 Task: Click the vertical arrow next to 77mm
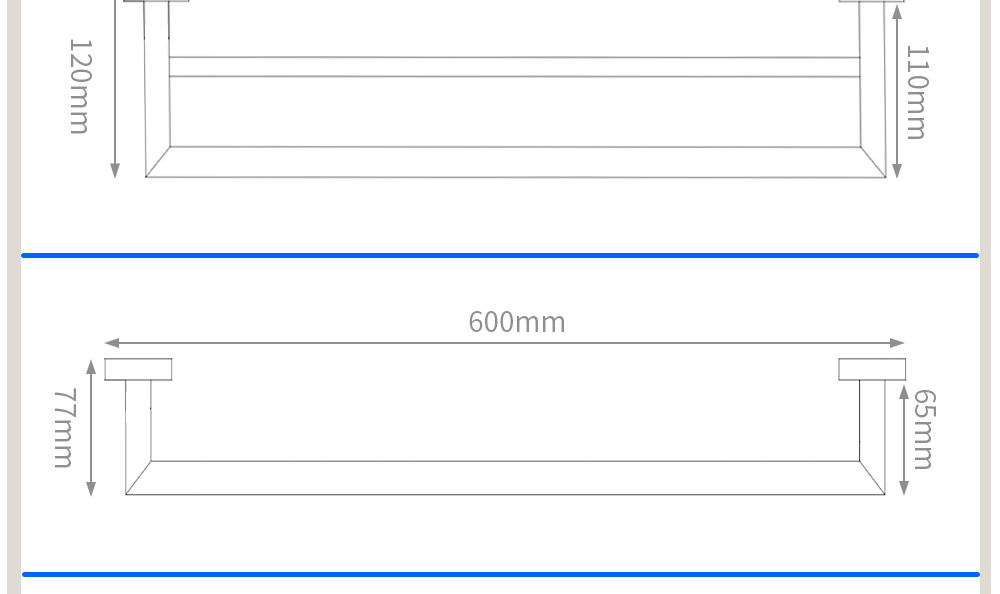[x=91, y=428]
